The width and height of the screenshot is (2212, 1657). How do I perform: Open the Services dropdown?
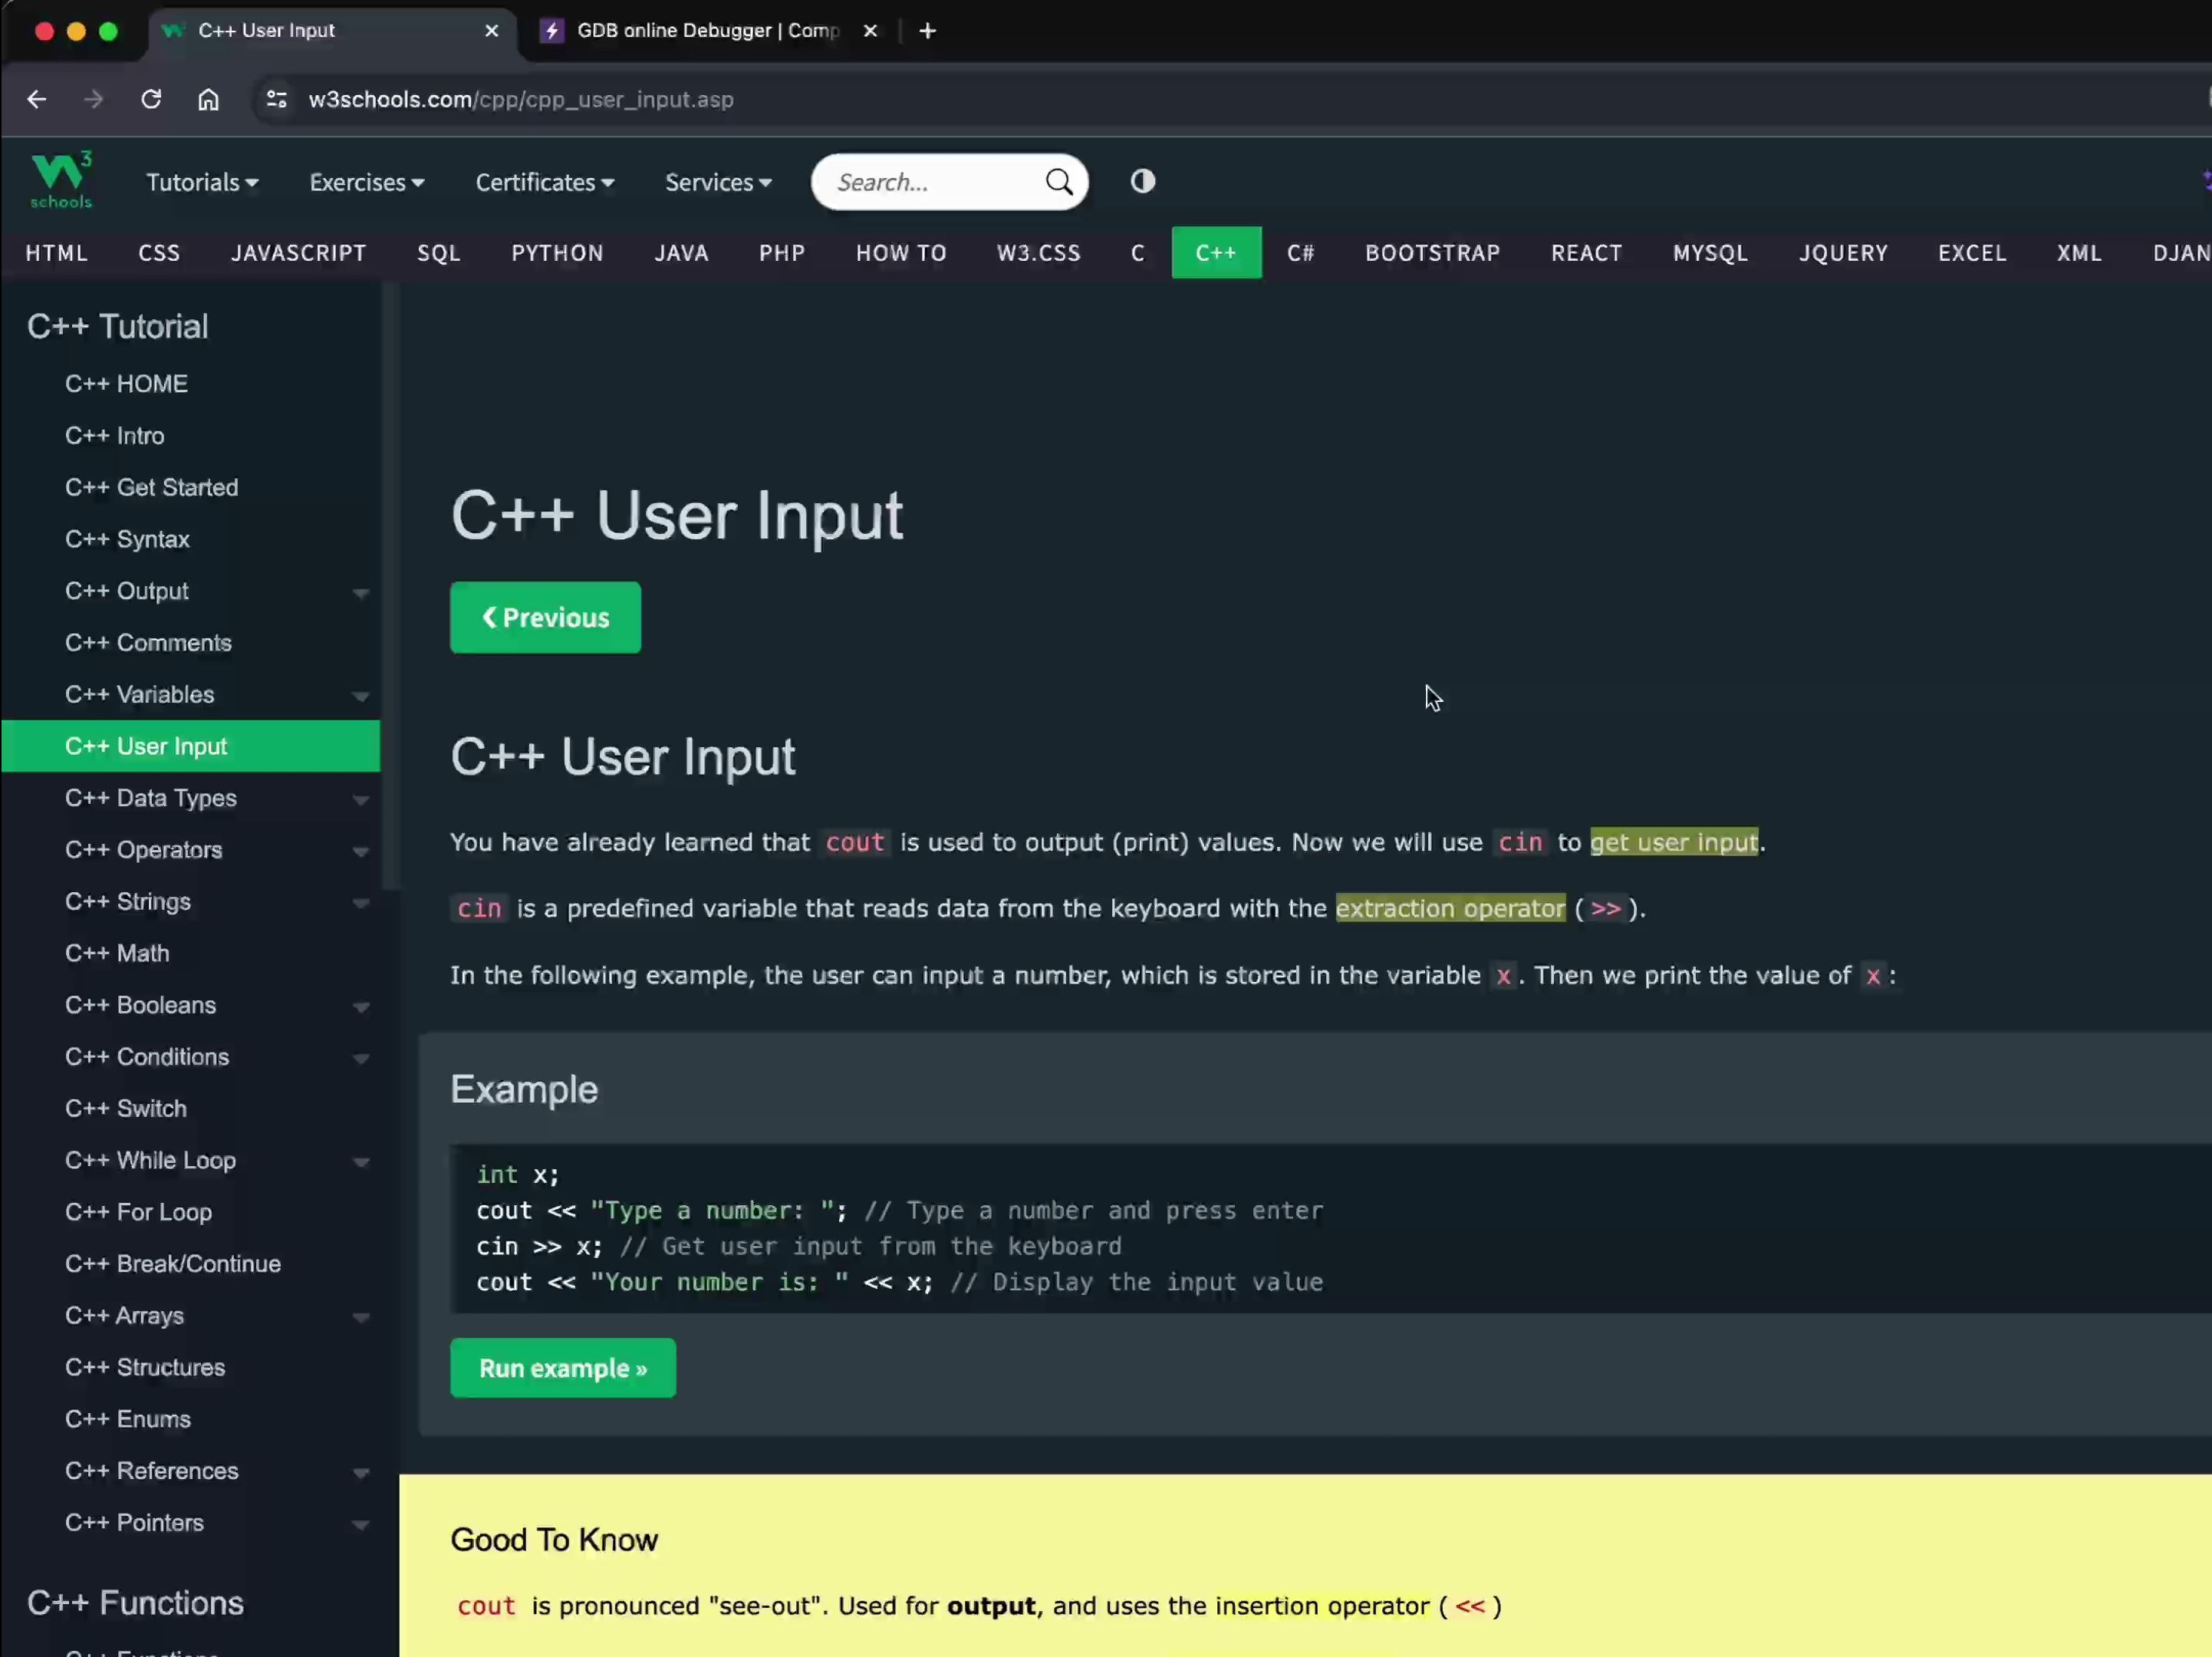coord(717,182)
